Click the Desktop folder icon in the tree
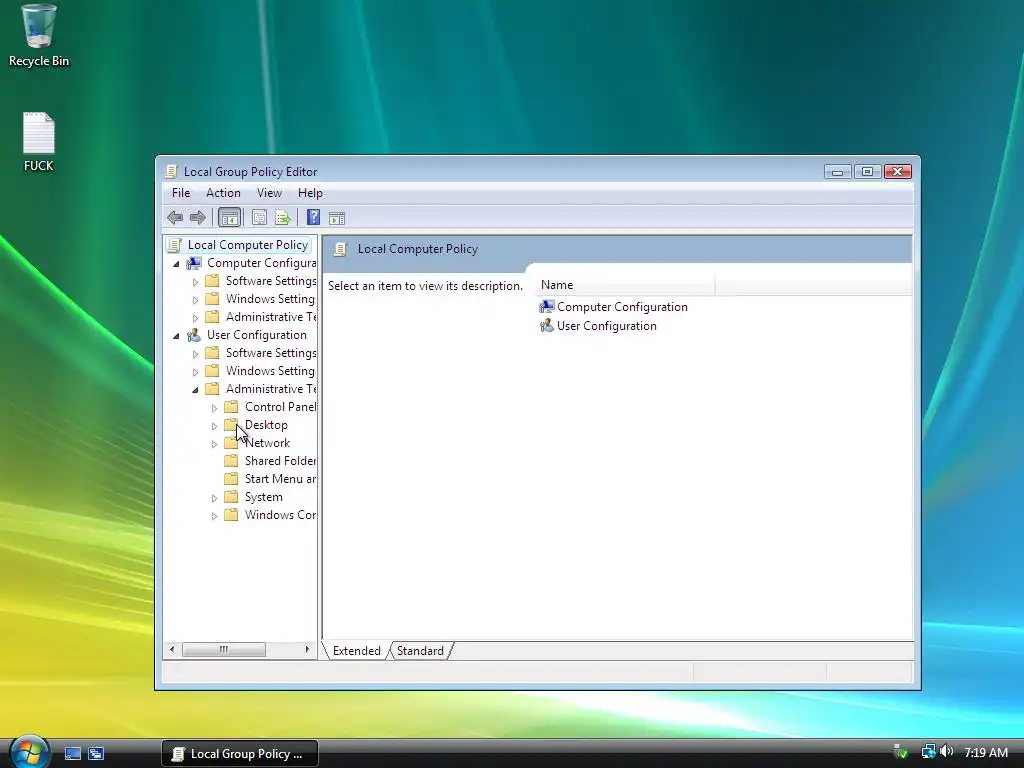Image resolution: width=1024 pixels, height=768 pixels. (x=231, y=425)
